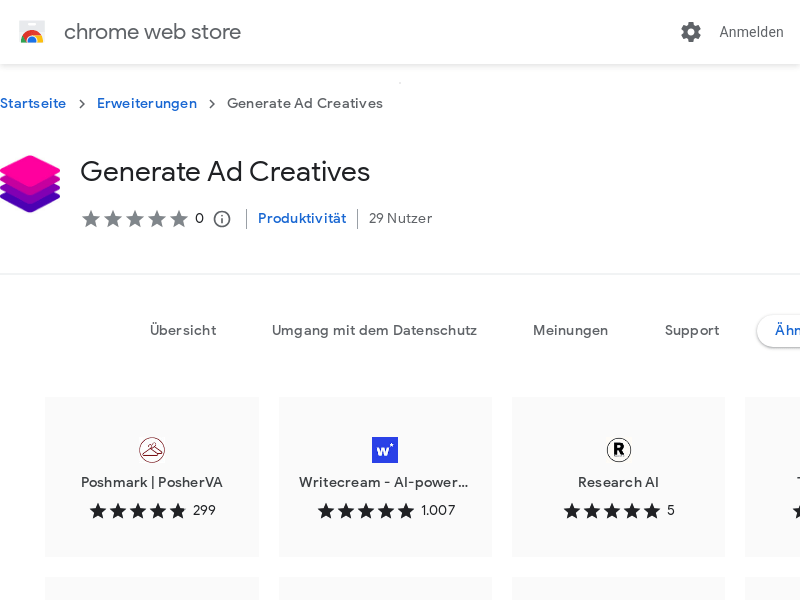Go to Startseite breadcrumb link

(33, 104)
